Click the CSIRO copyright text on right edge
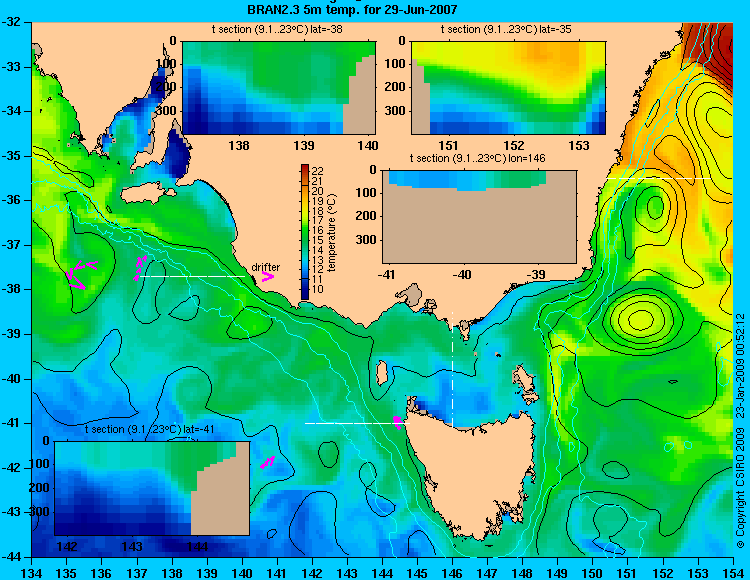 (740, 430)
